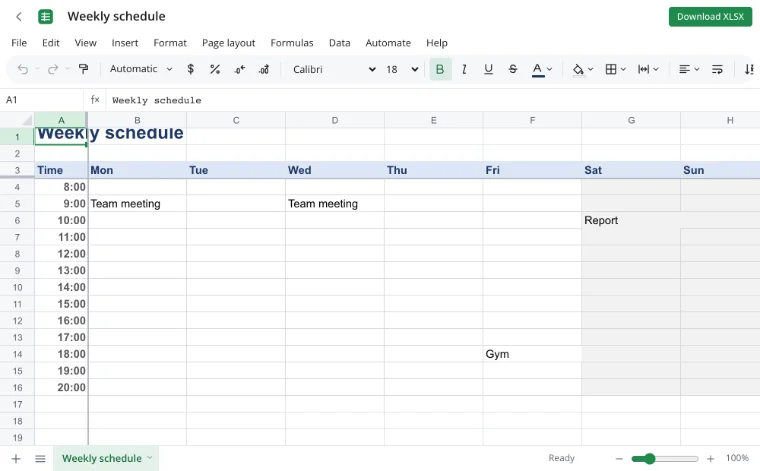The height and width of the screenshot is (471, 760).
Task: Select Monday's Team meeting cell
Action: (x=137, y=204)
